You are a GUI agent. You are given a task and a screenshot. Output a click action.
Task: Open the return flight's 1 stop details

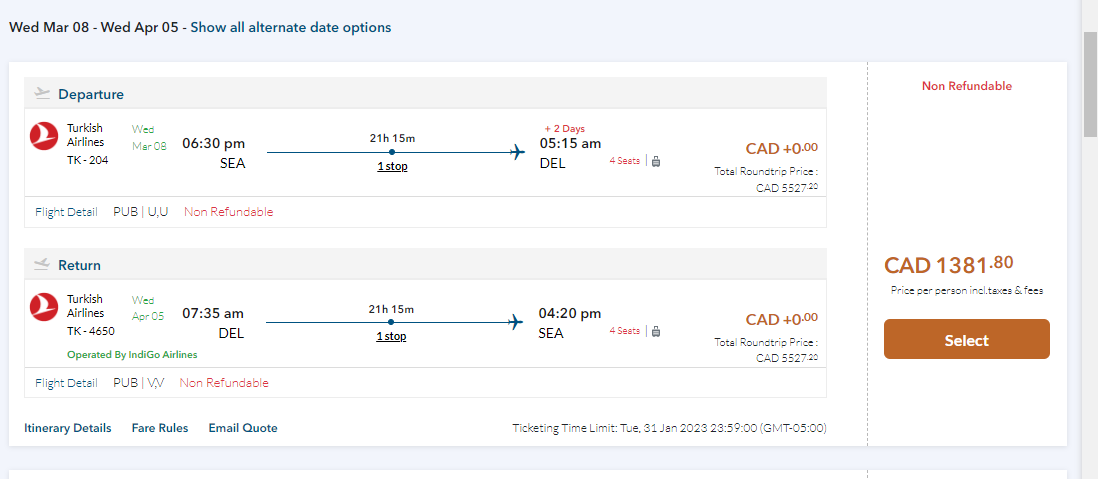391,336
